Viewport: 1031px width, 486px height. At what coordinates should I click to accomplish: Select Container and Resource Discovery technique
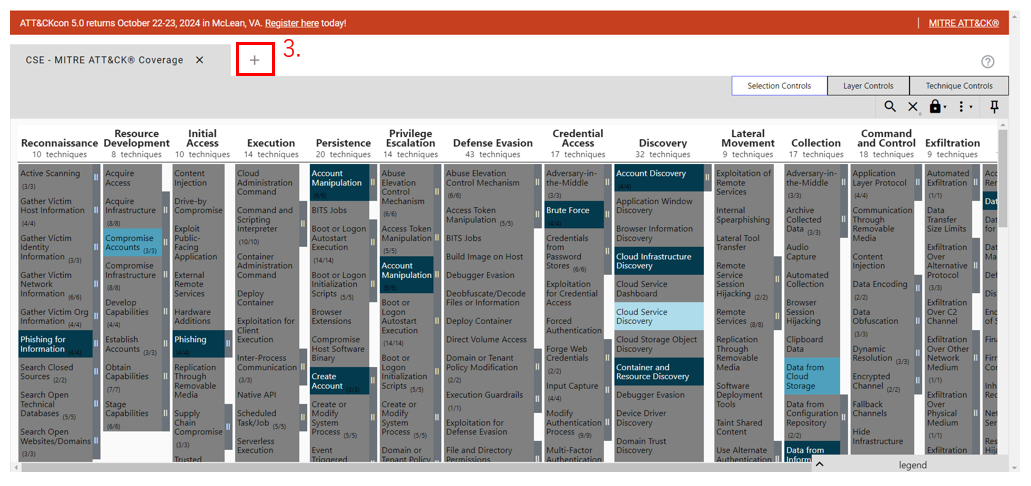click(x=659, y=372)
